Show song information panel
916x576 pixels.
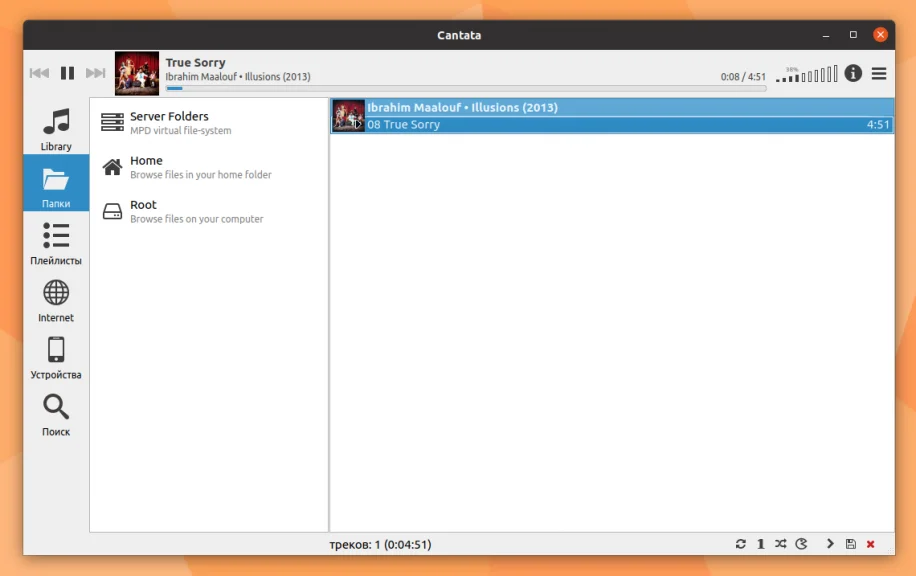(x=853, y=73)
